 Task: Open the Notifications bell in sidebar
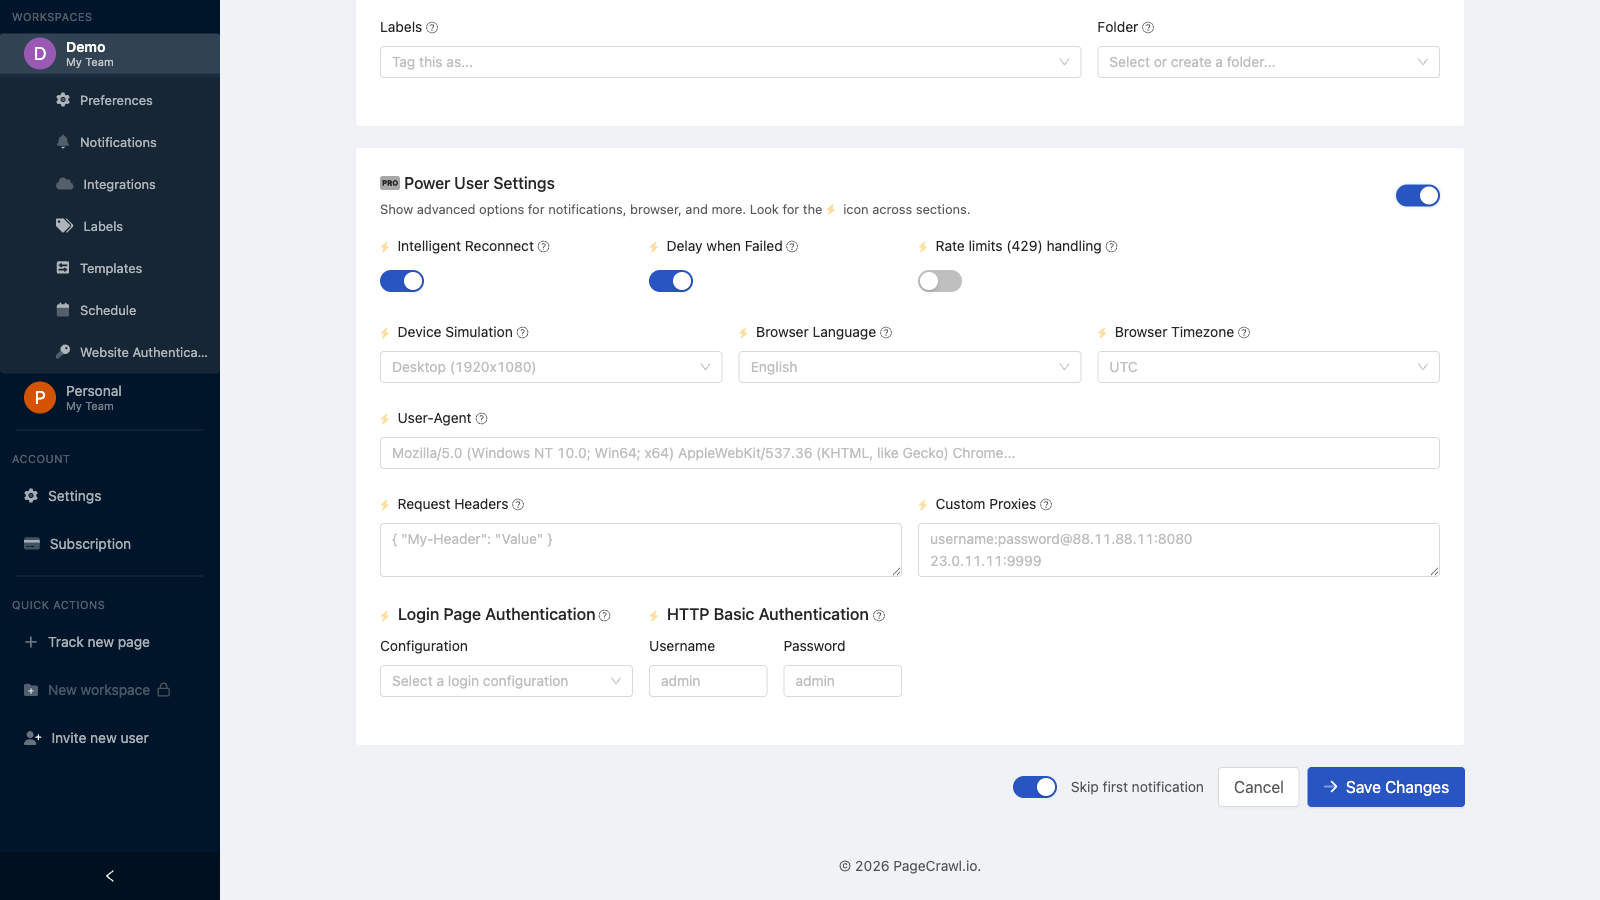pos(117,142)
